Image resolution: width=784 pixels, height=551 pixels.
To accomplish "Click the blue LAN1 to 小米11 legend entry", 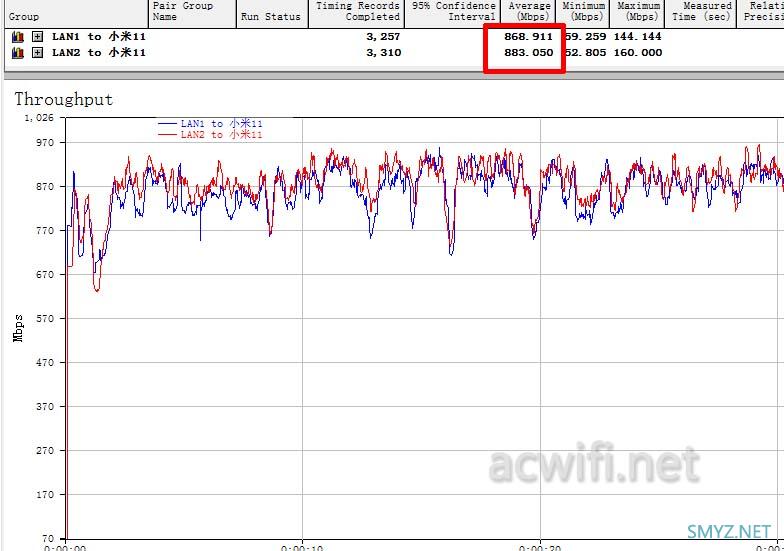I will click(x=210, y=124).
